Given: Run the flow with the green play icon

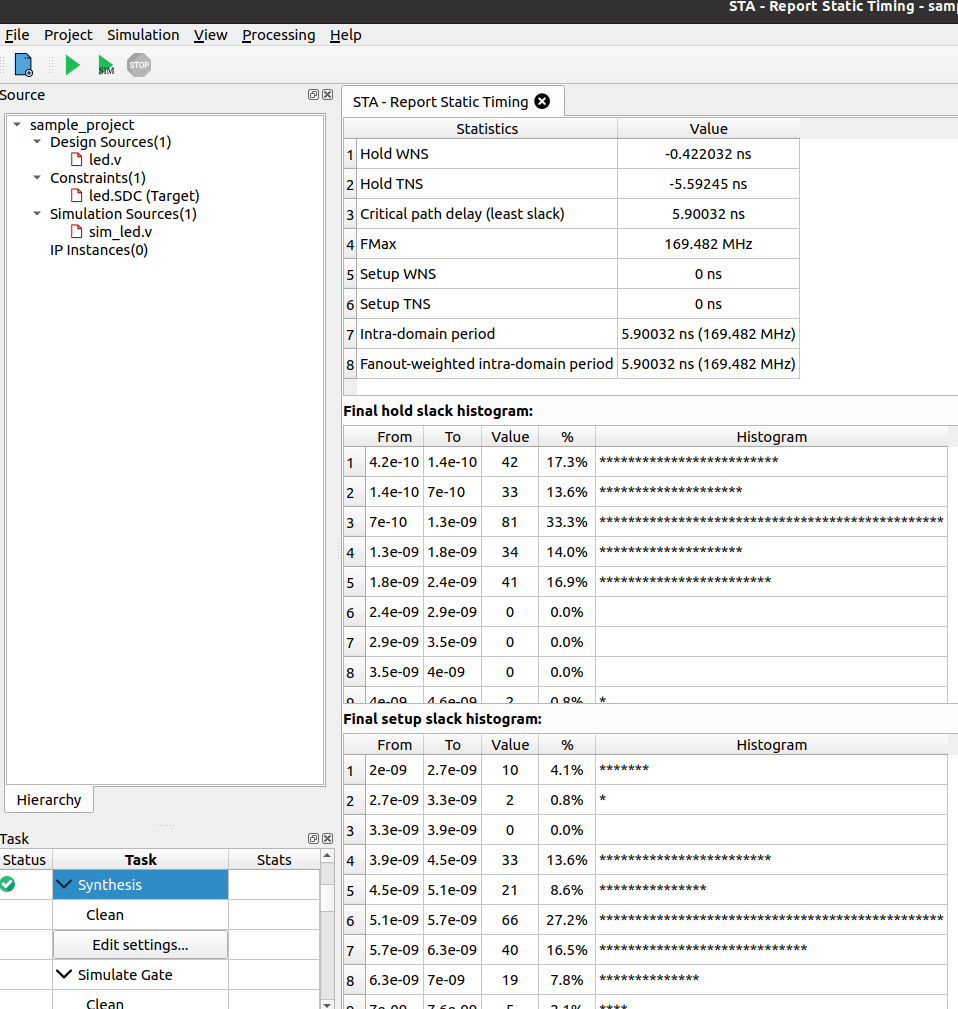Looking at the screenshot, I should [71, 64].
